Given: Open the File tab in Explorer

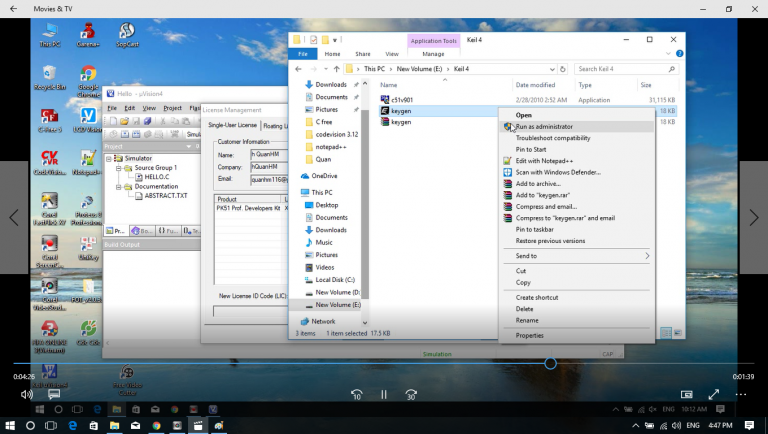Looking at the screenshot, I should (x=302, y=54).
